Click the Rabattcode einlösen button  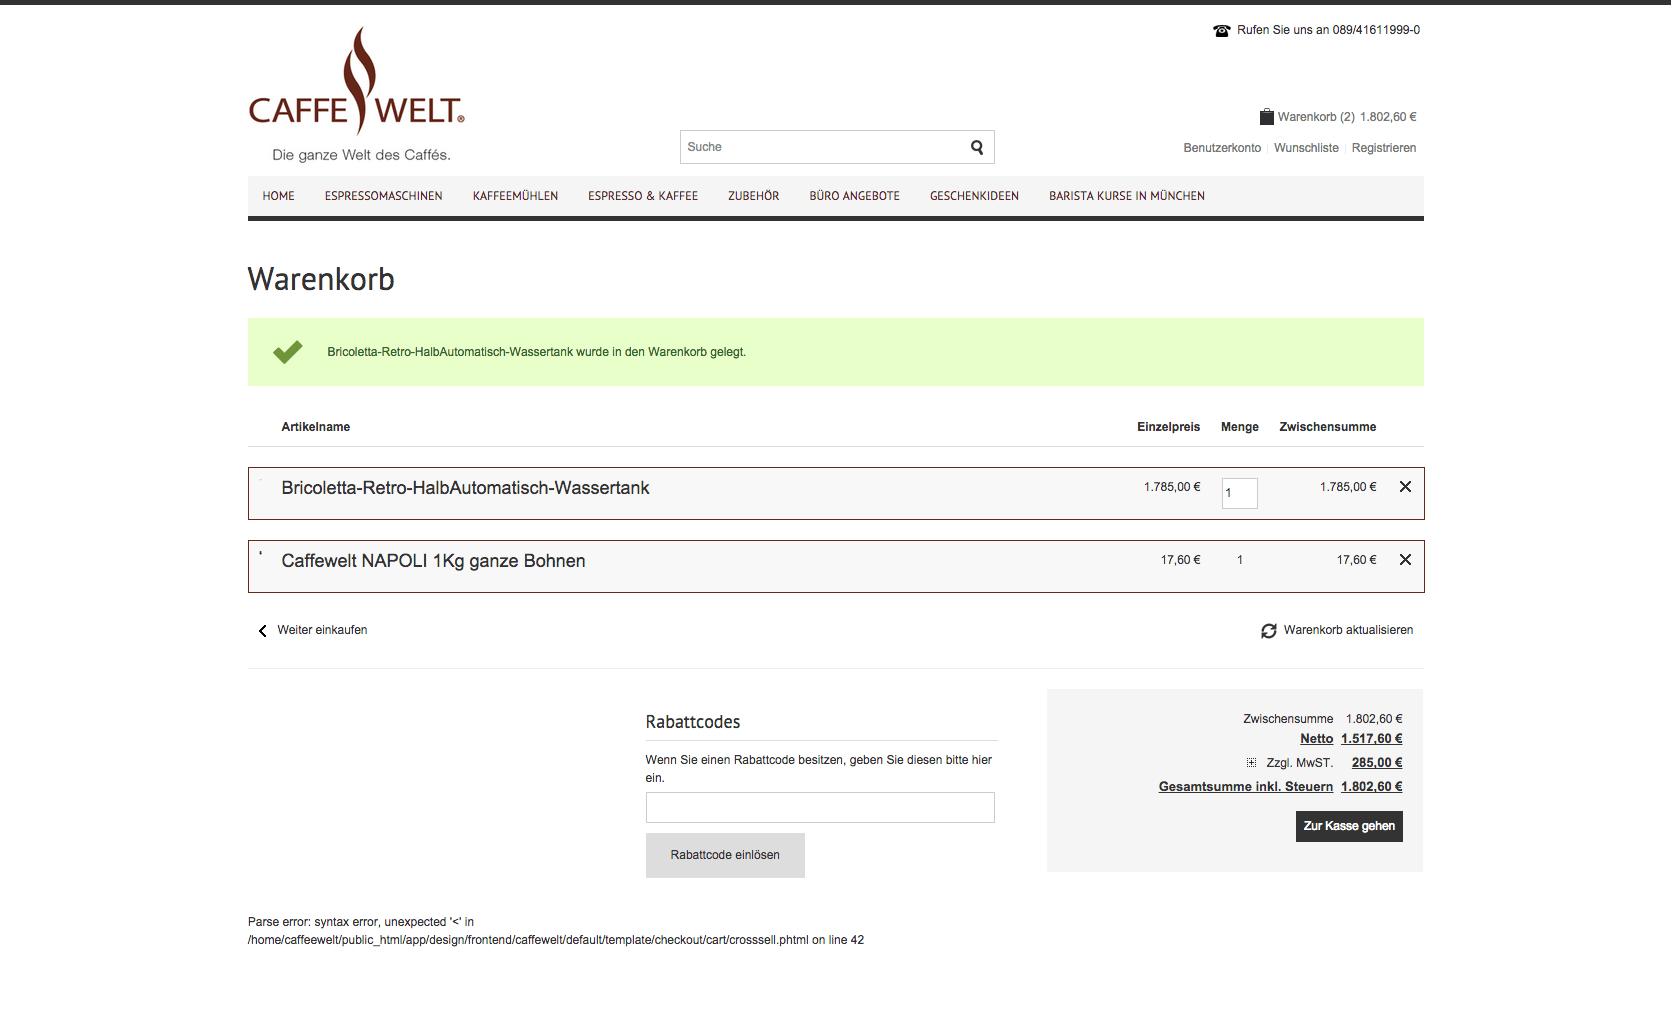[x=725, y=855]
